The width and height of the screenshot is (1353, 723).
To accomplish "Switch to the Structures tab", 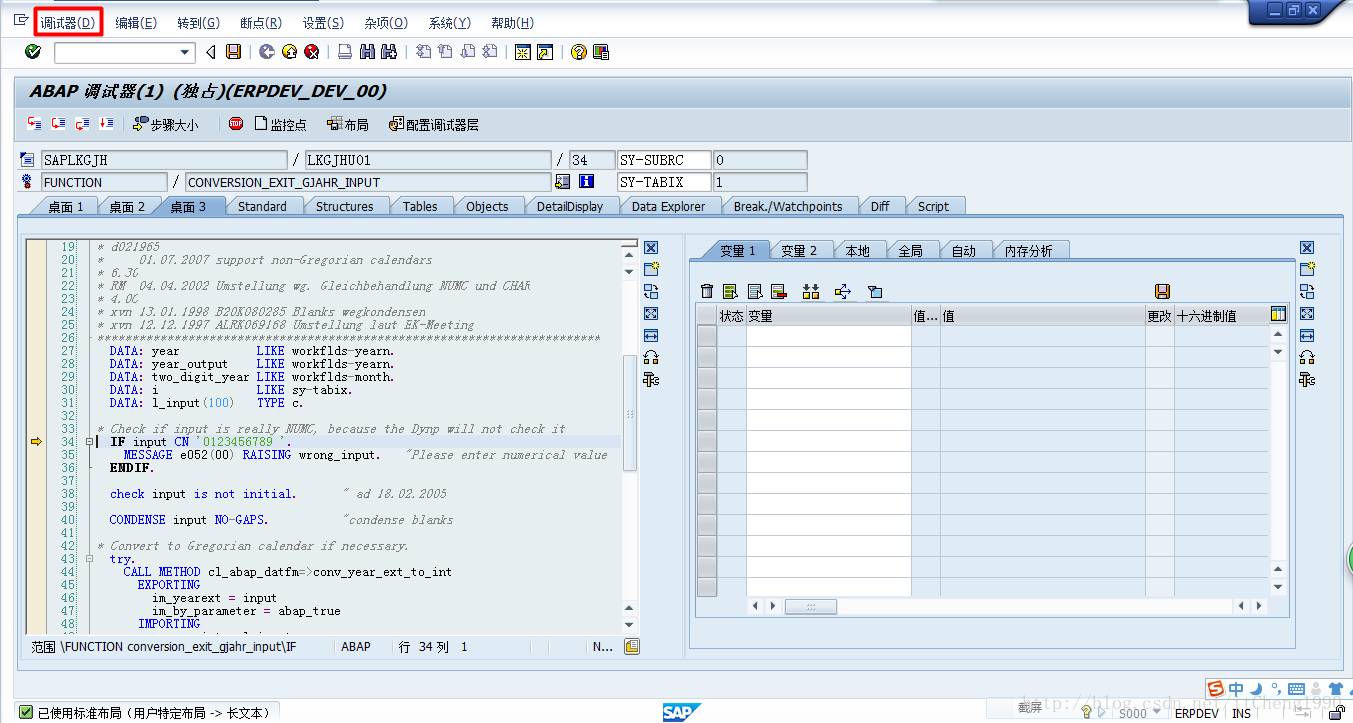I will tap(344, 206).
